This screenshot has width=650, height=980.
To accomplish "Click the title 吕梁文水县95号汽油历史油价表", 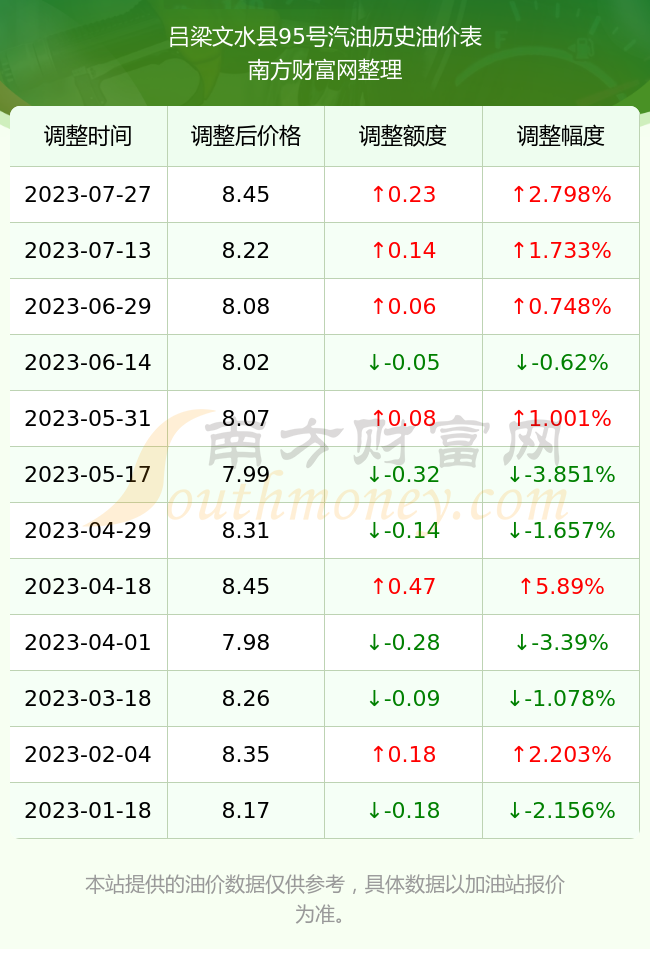I will (325, 37).
